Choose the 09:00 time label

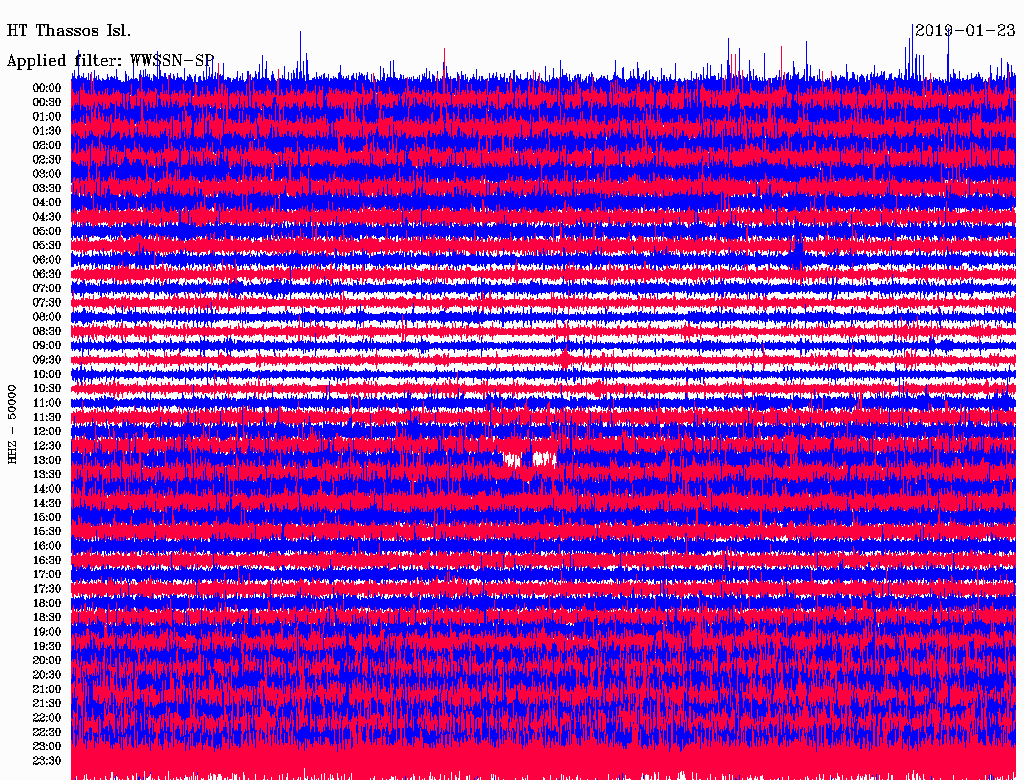click(47, 346)
